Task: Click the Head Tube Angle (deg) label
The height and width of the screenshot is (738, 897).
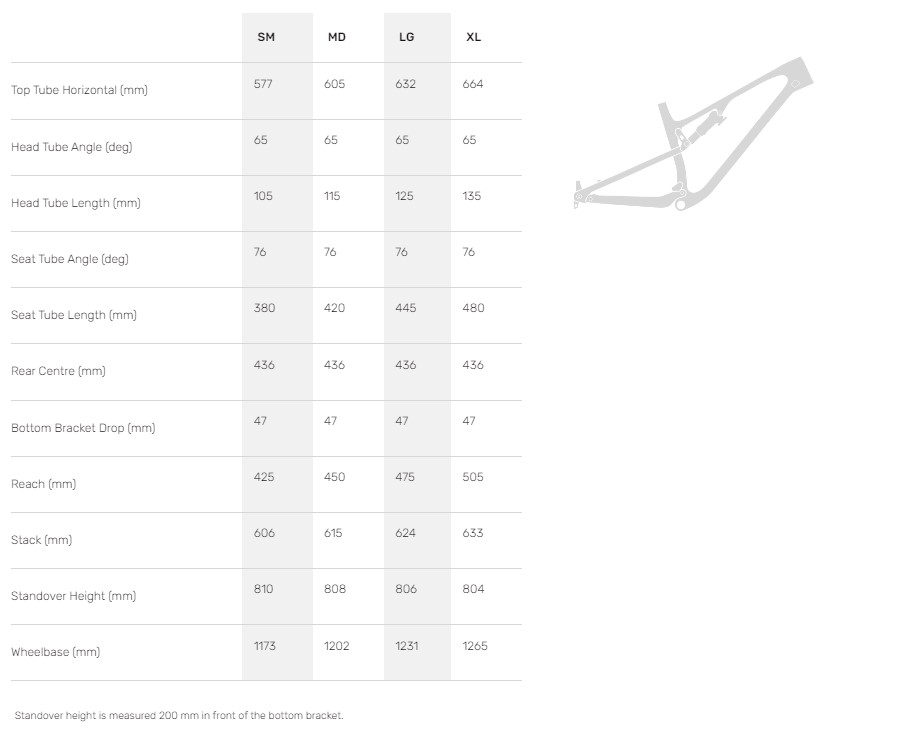Action: coord(71,147)
